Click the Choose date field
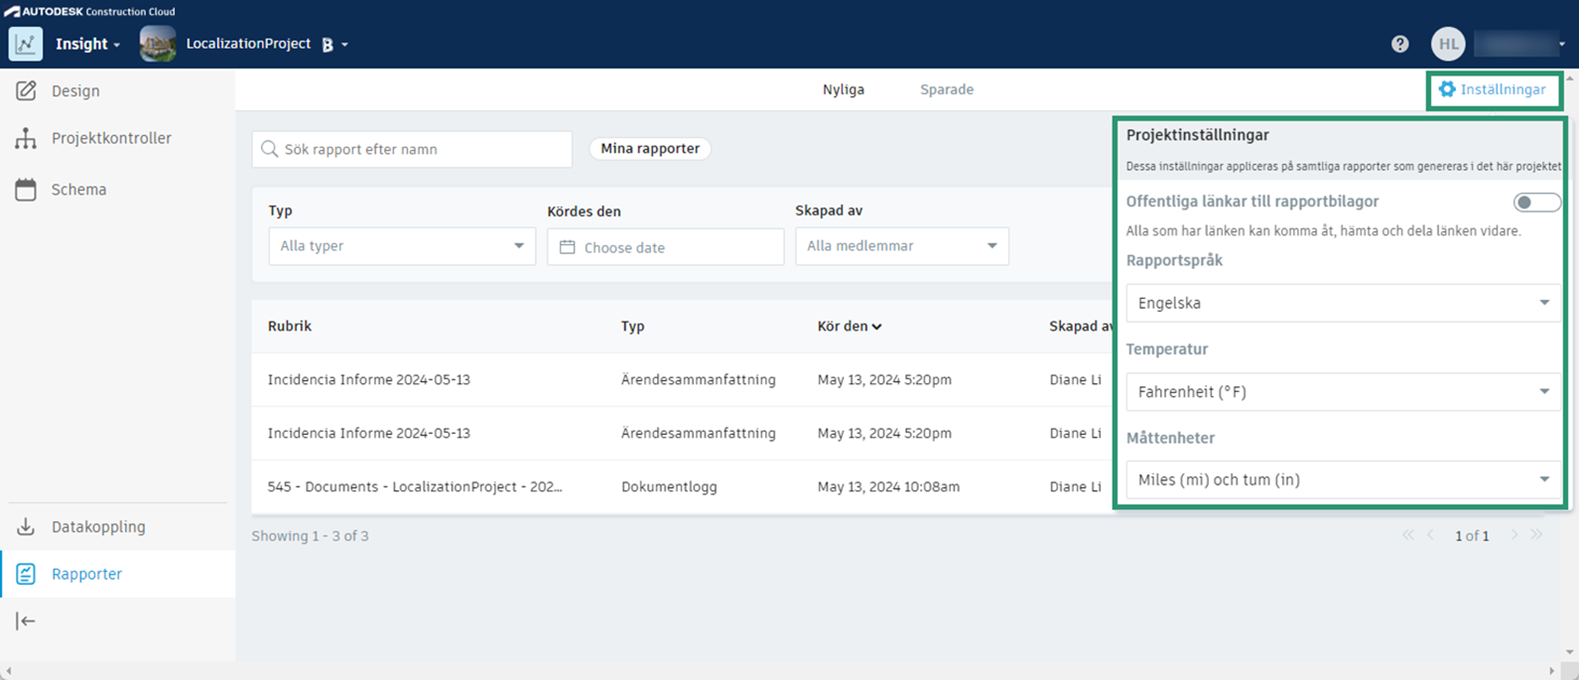Screen dimensions: 1579x680 coord(665,247)
